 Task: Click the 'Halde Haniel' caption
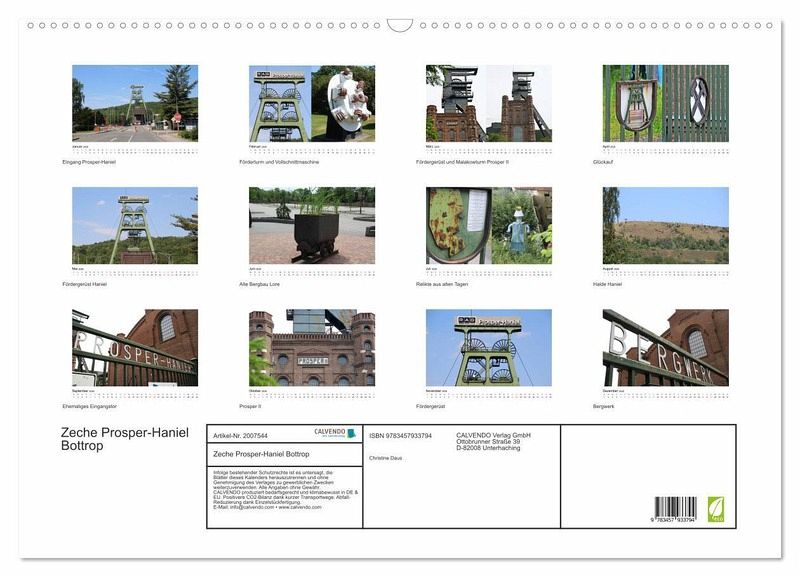[607, 284]
